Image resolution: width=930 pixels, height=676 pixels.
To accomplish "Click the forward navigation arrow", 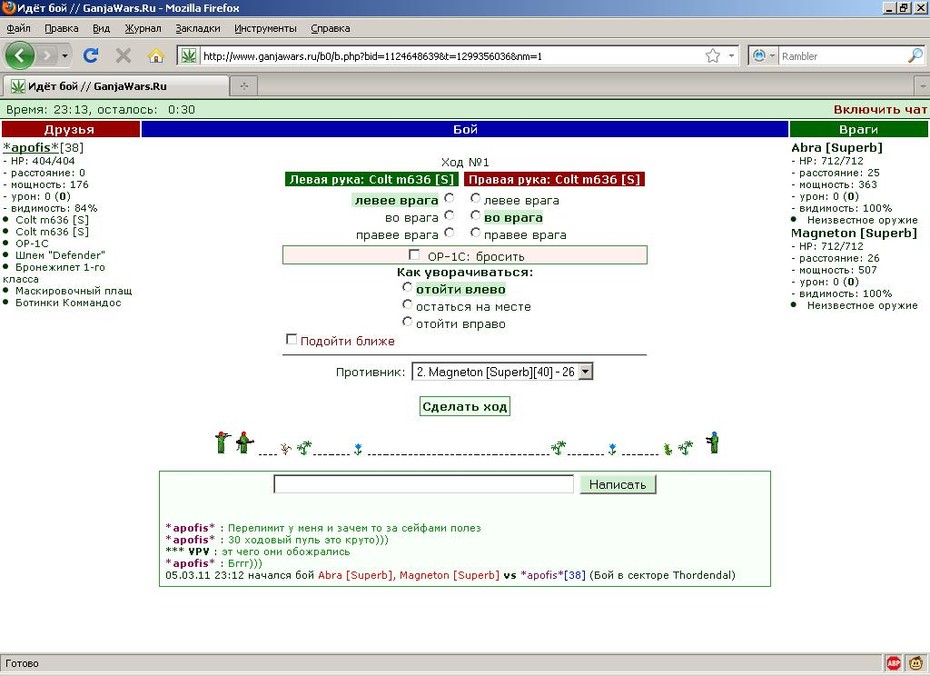I will 47,56.
